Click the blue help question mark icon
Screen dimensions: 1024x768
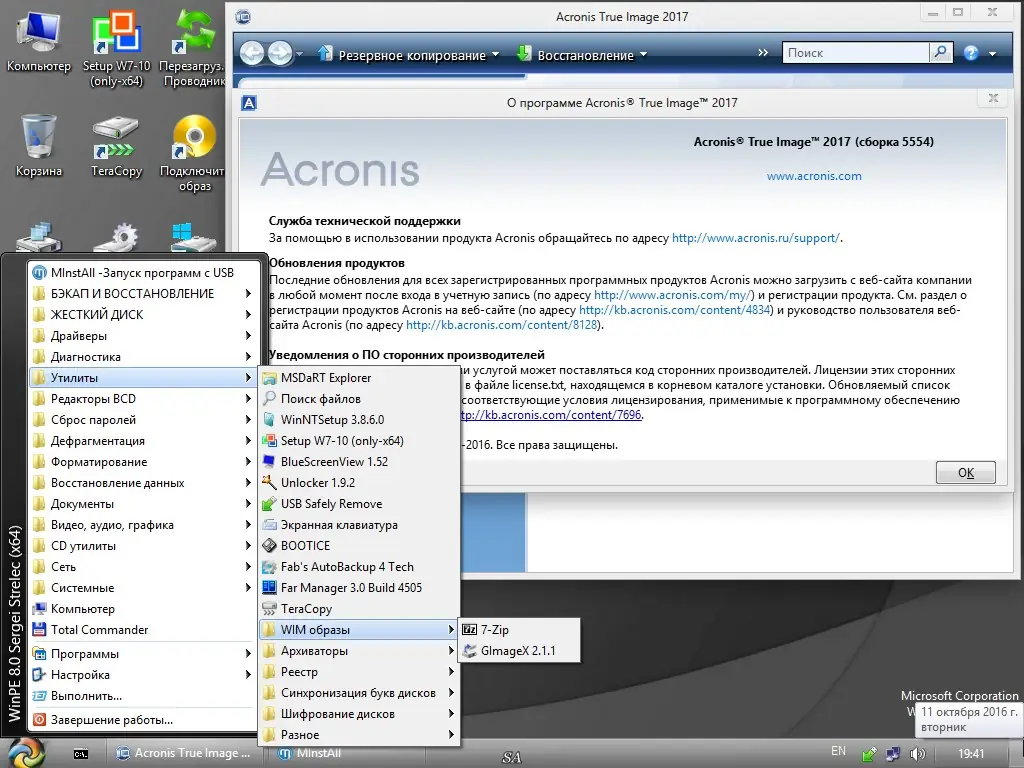pos(971,53)
